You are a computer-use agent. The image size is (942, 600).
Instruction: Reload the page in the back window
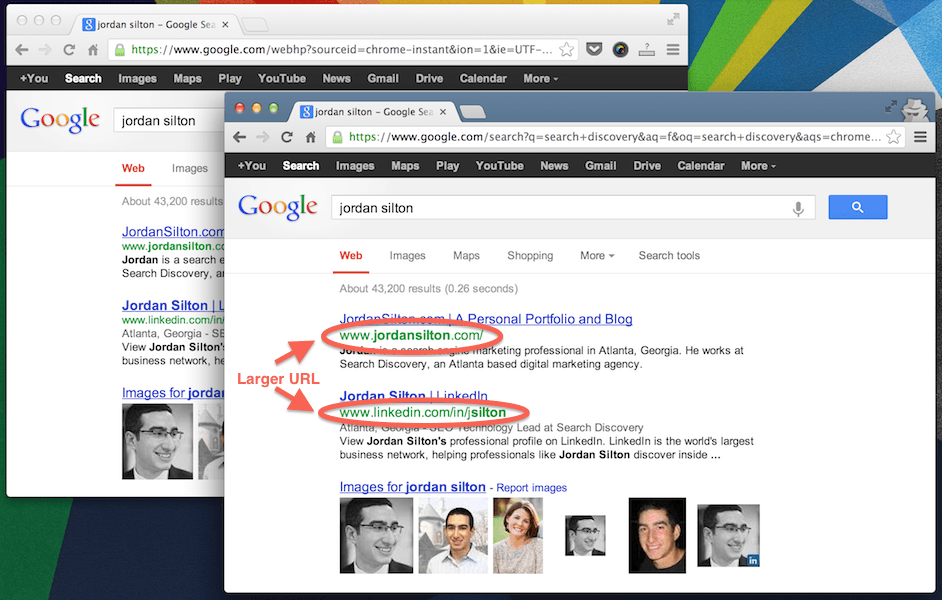69,50
